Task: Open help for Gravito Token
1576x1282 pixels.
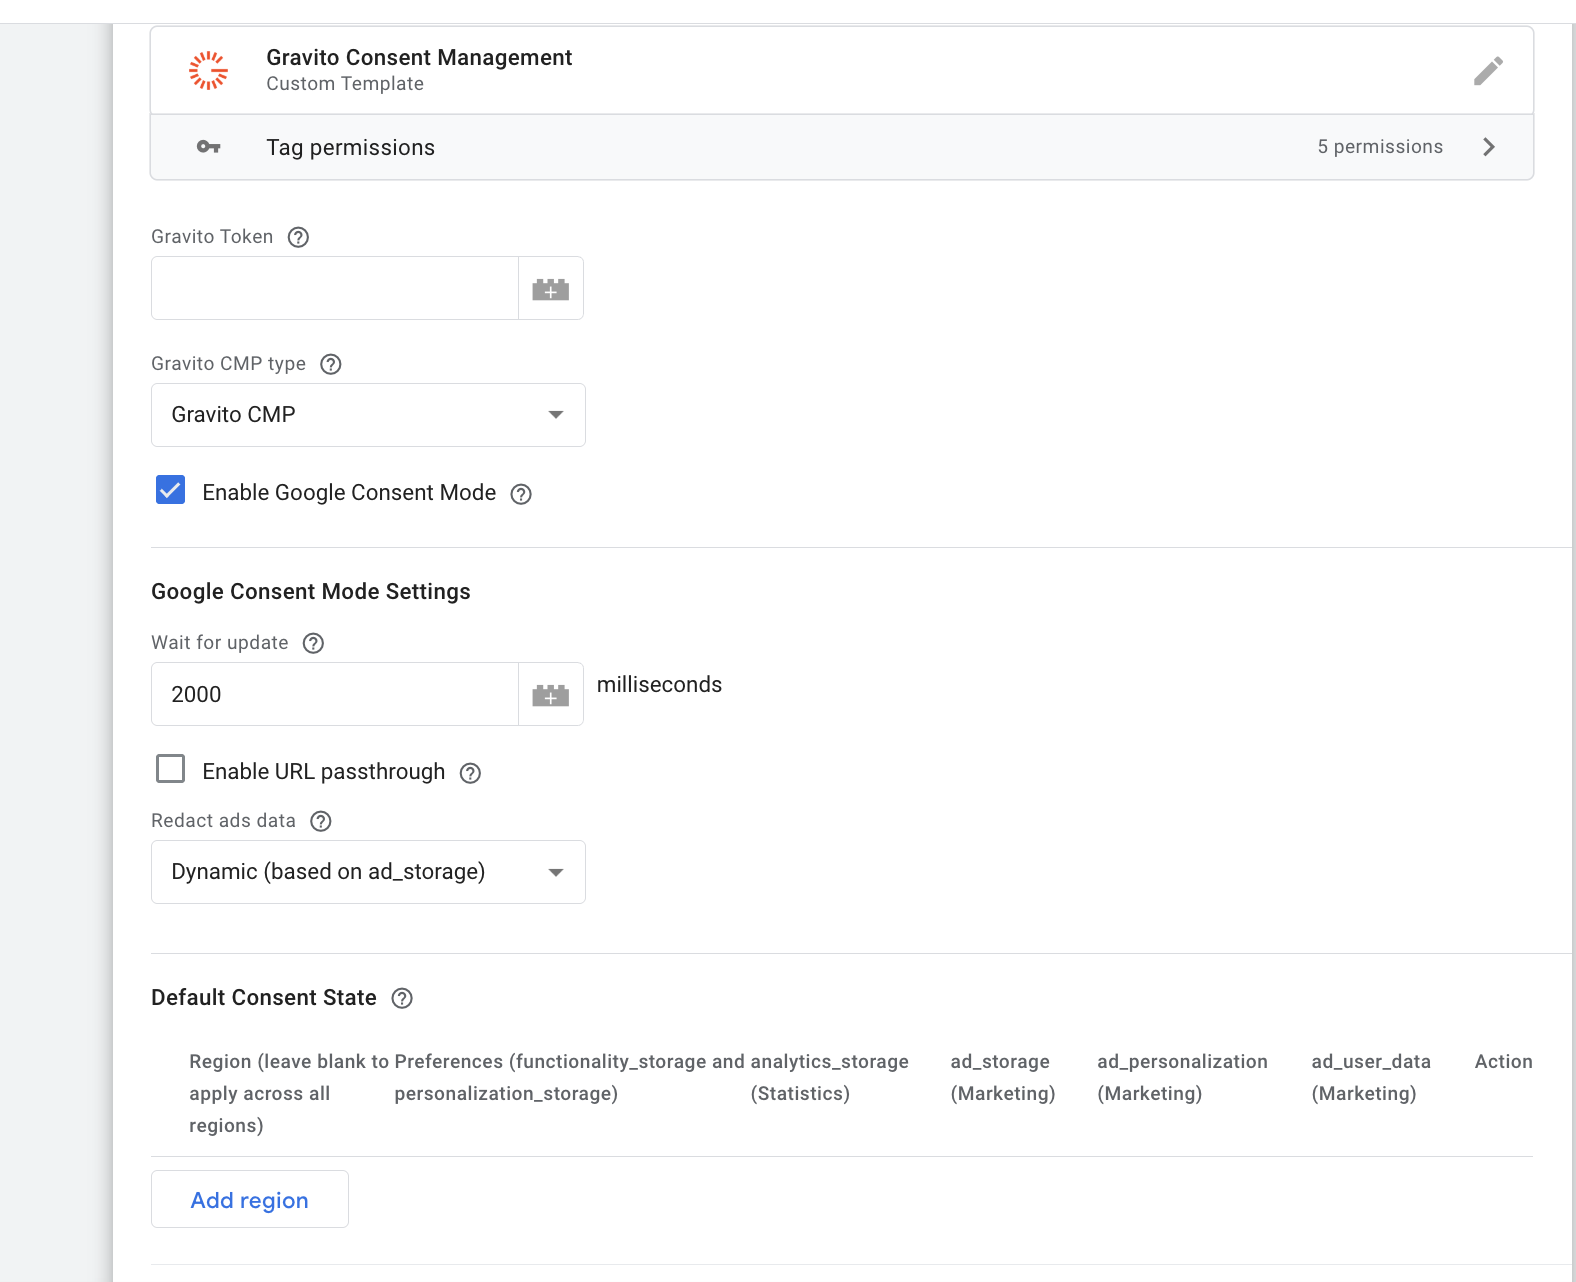Action: click(298, 237)
